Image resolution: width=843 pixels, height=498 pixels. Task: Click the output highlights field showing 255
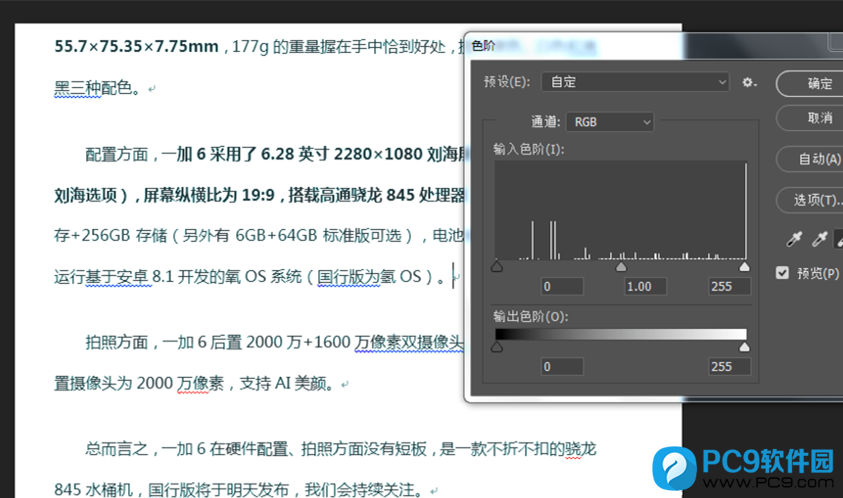(x=729, y=367)
